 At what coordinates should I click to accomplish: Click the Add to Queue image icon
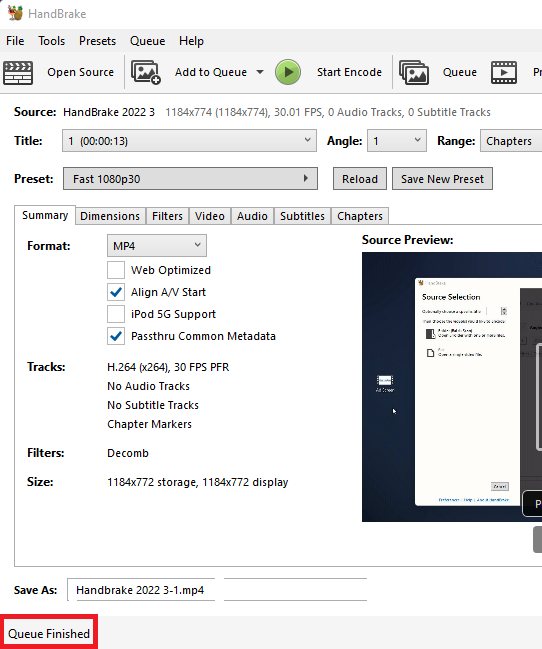pyautogui.click(x=146, y=72)
